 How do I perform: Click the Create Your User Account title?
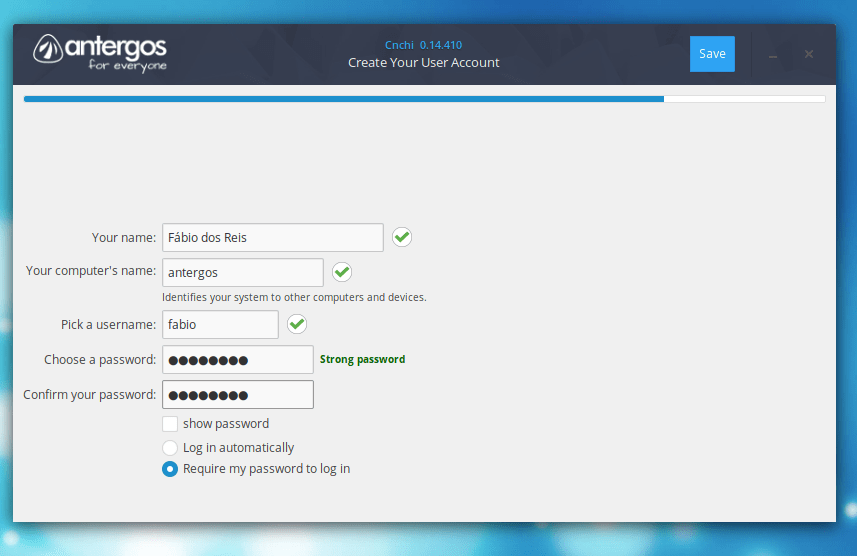423,63
